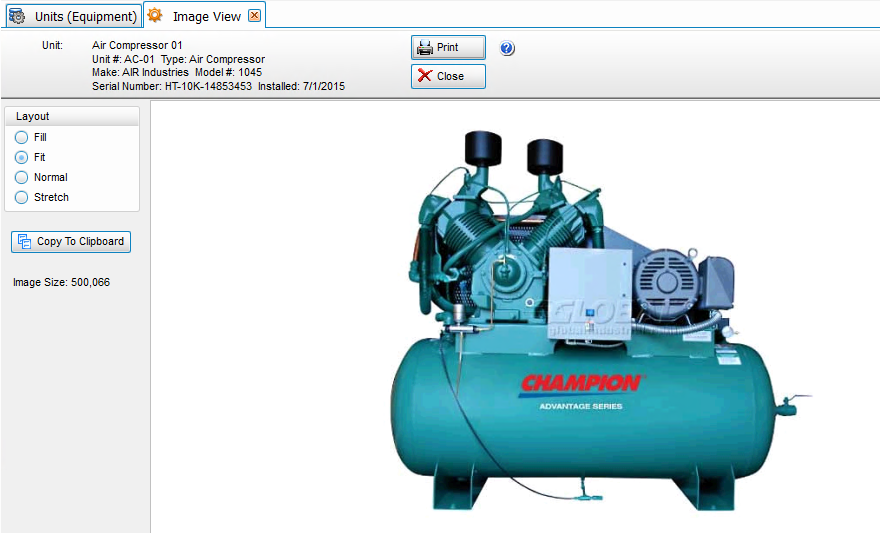Click the serial number HT-10K-14853453 text
Screen dimensions: 880x533
coord(208,86)
